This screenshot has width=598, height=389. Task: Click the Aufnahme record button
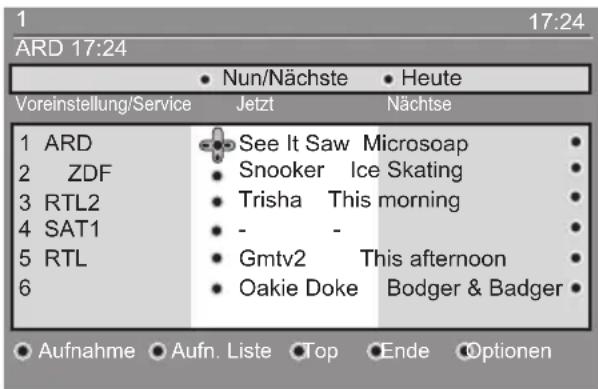point(74,351)
